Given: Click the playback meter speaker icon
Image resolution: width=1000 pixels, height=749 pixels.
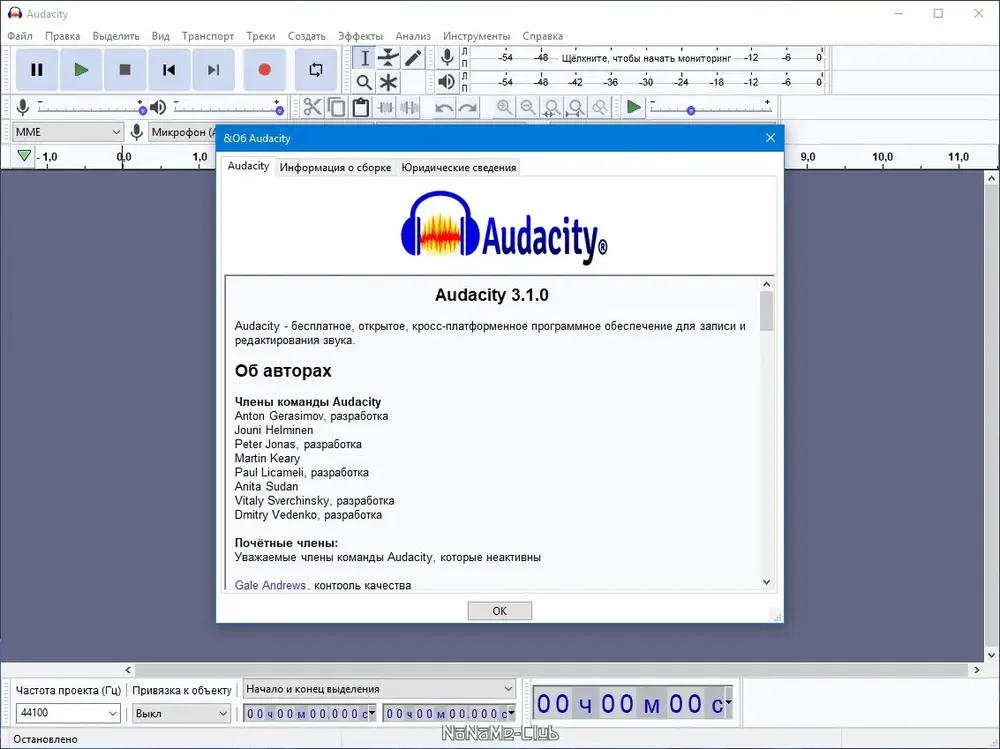Looking at the screenshot, I should (x=447, y=82).
